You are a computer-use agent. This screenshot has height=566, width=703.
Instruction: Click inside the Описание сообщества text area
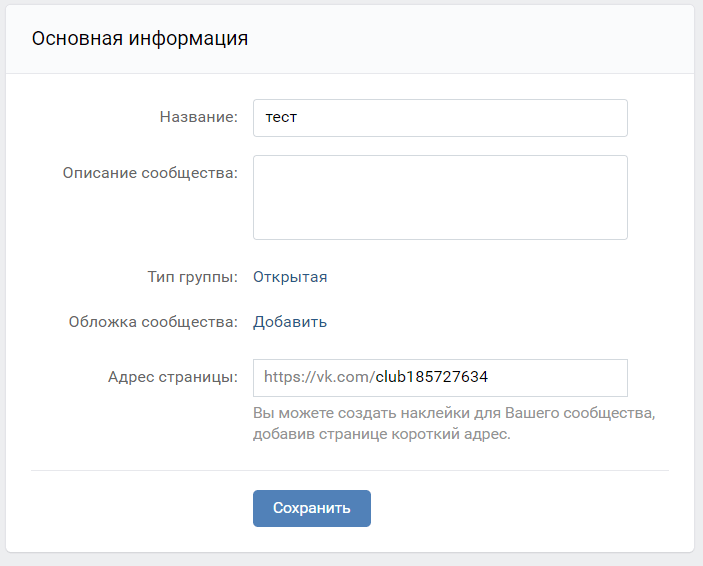click(440, 197)
